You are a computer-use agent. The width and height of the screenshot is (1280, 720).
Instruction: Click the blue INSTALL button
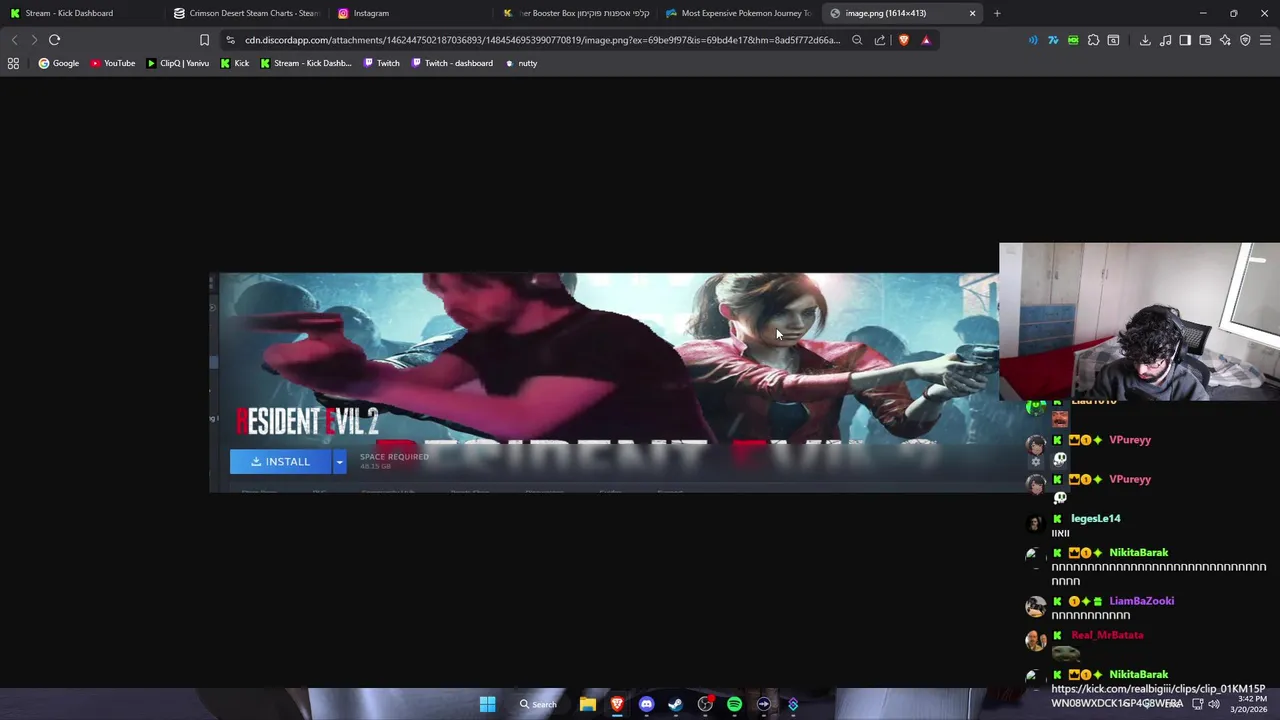coord(281,461)
